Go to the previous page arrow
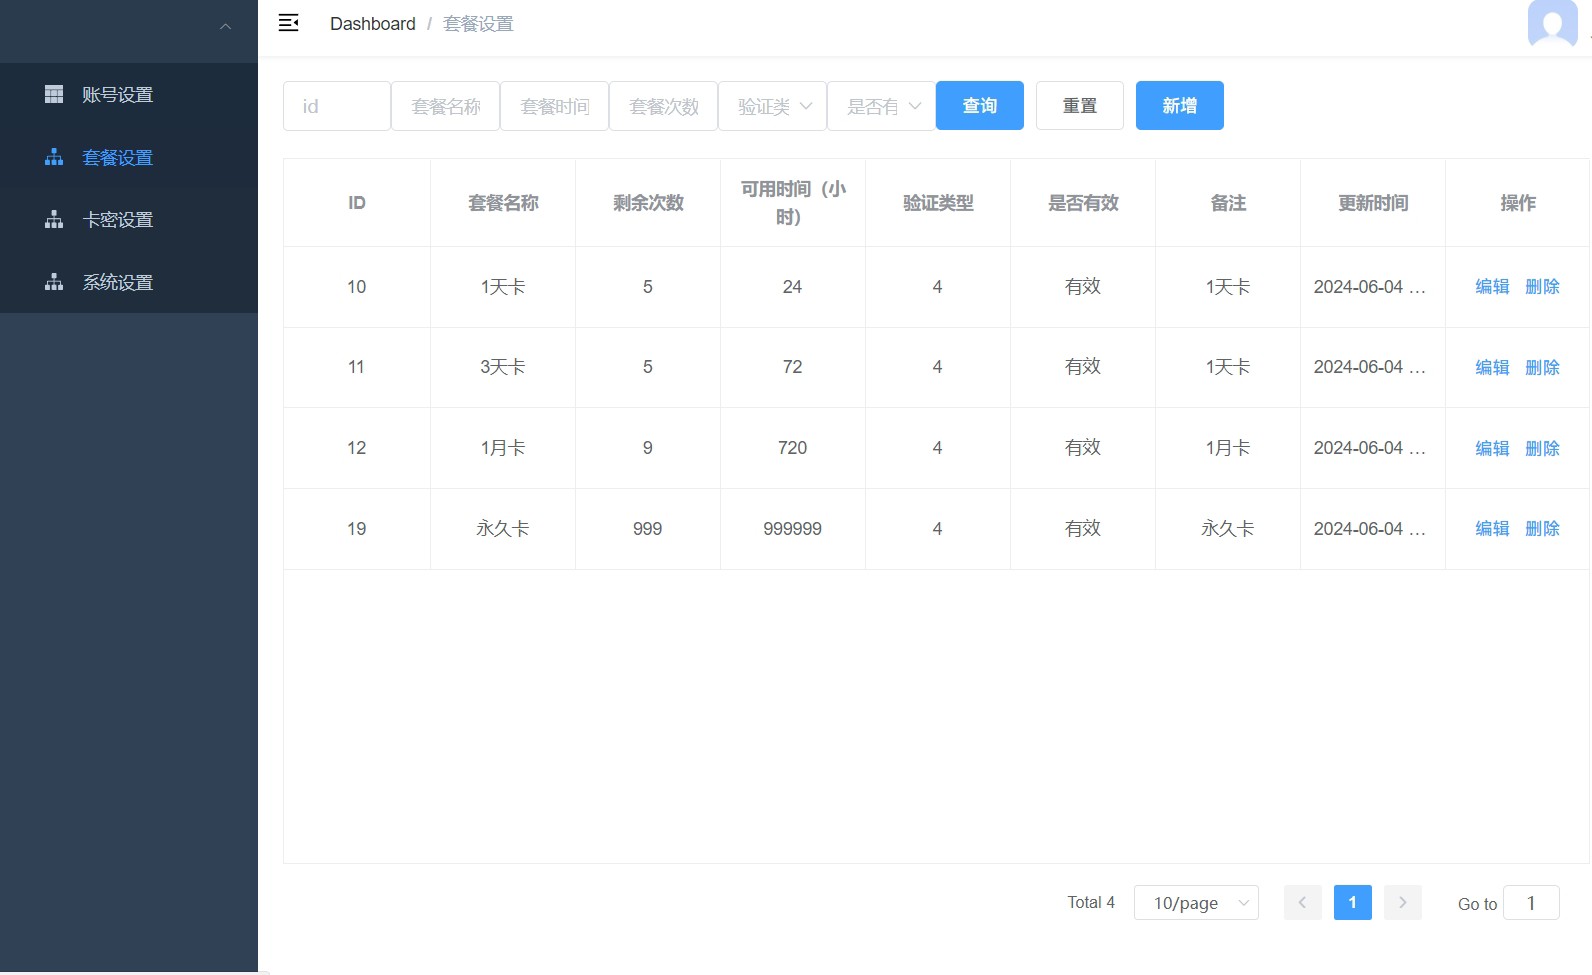Image resolution: width=1592 pixels, height=975 pixels. click(x=1302, y=902)
